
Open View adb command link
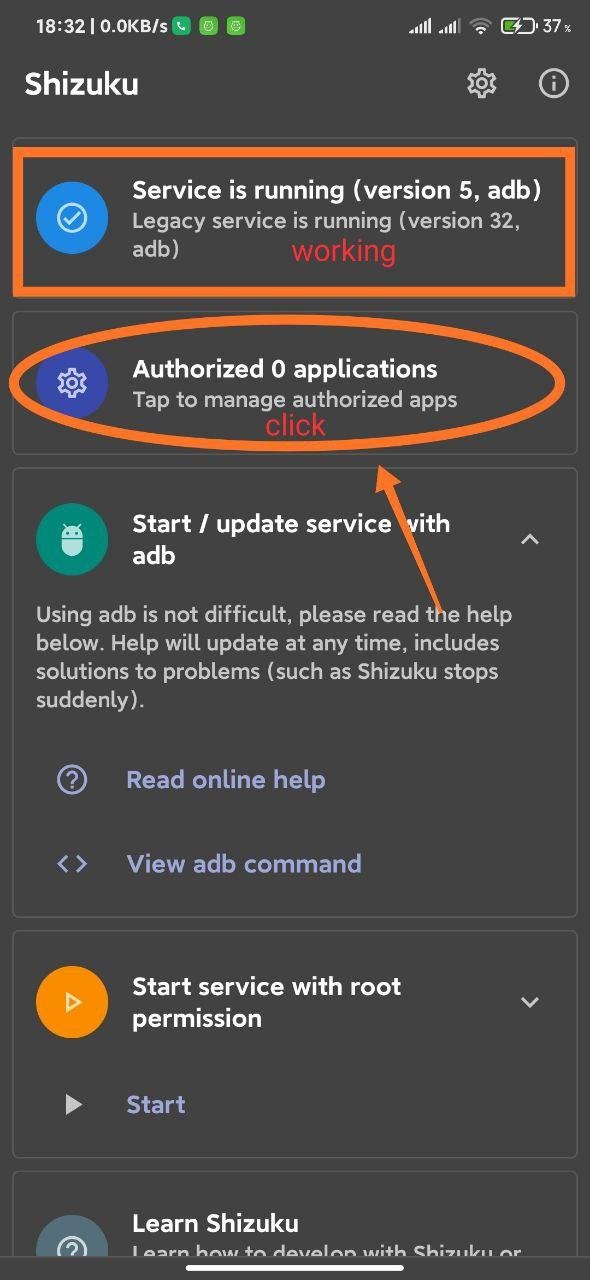click(x=244, y=864)
